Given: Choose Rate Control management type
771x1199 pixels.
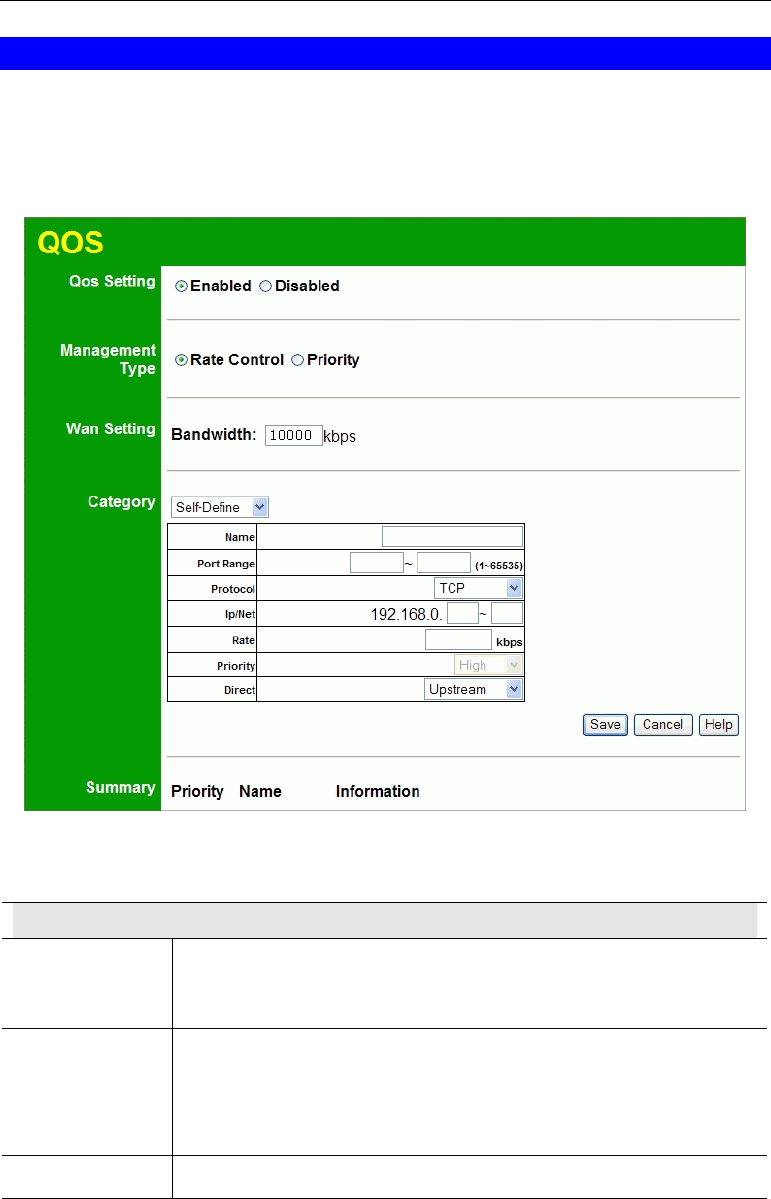Looking at the screenshot, I should 181,360.
